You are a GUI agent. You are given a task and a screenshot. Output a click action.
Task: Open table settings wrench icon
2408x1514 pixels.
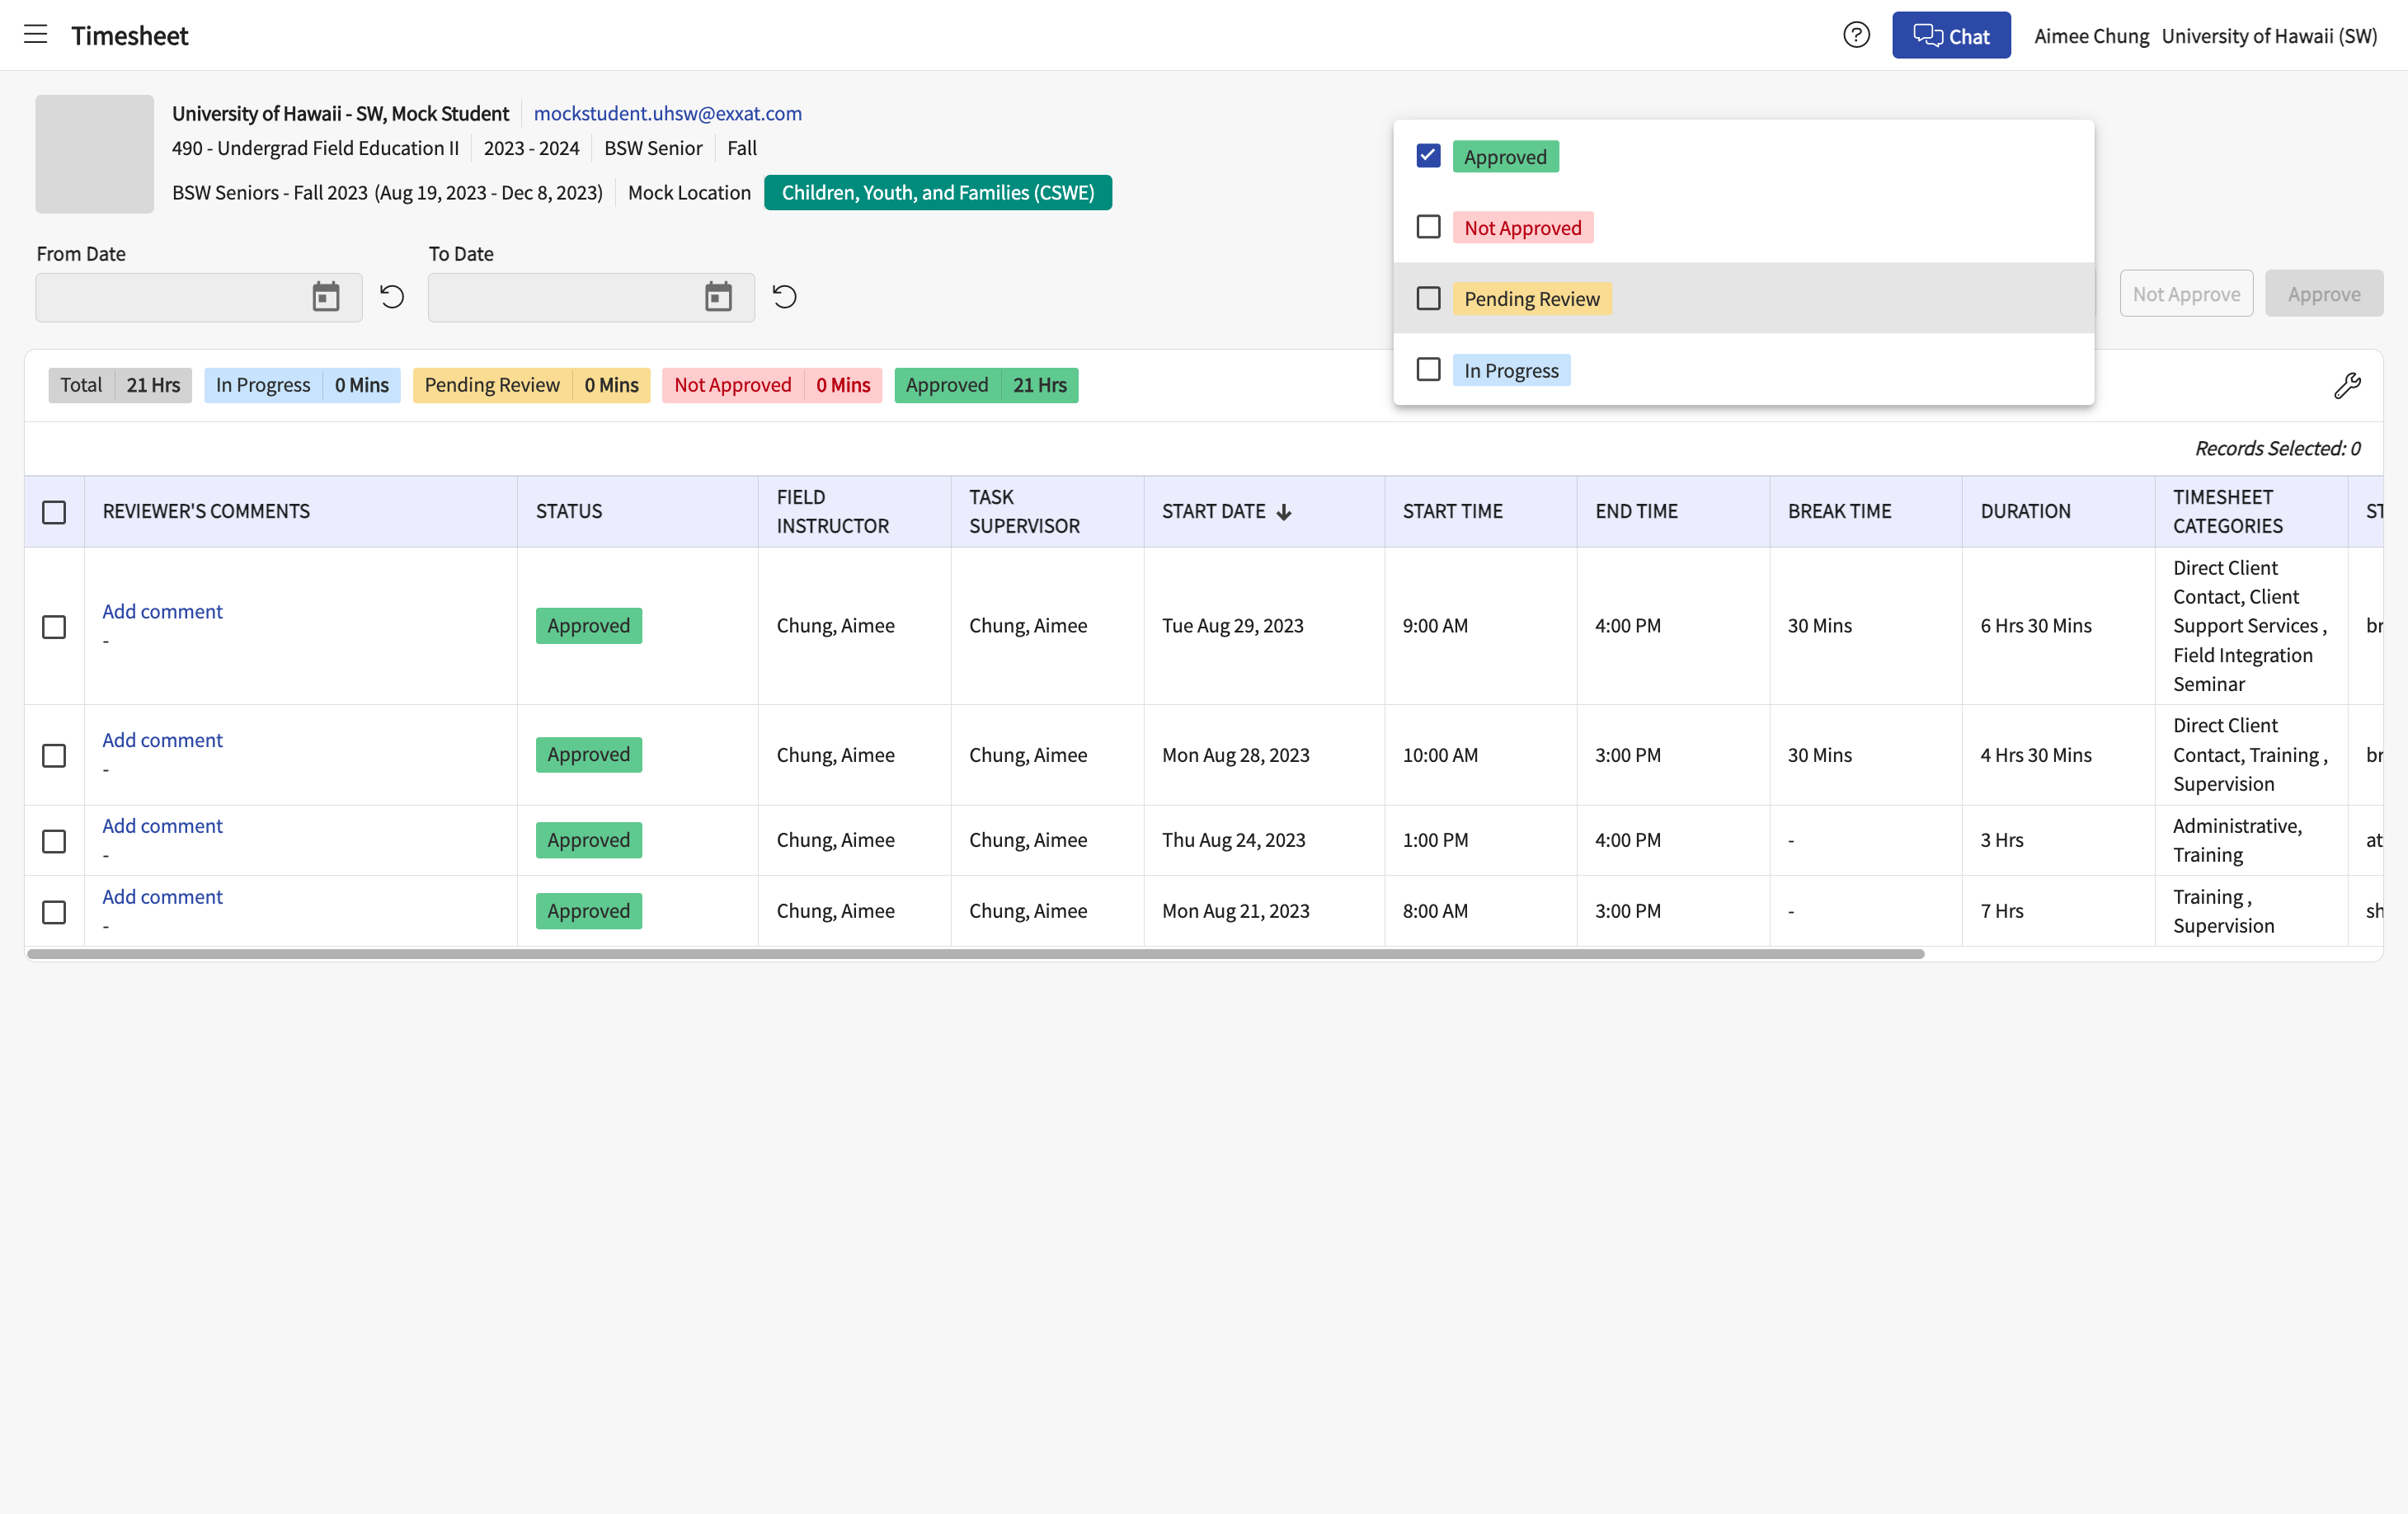[2347, 386]
